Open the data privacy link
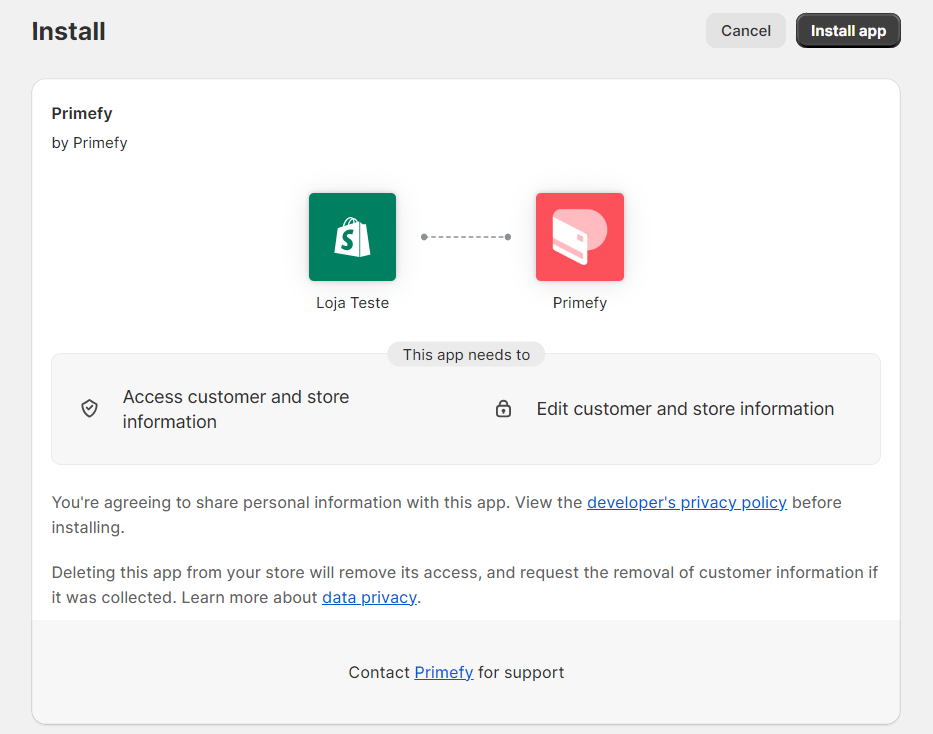 [369, 597]
